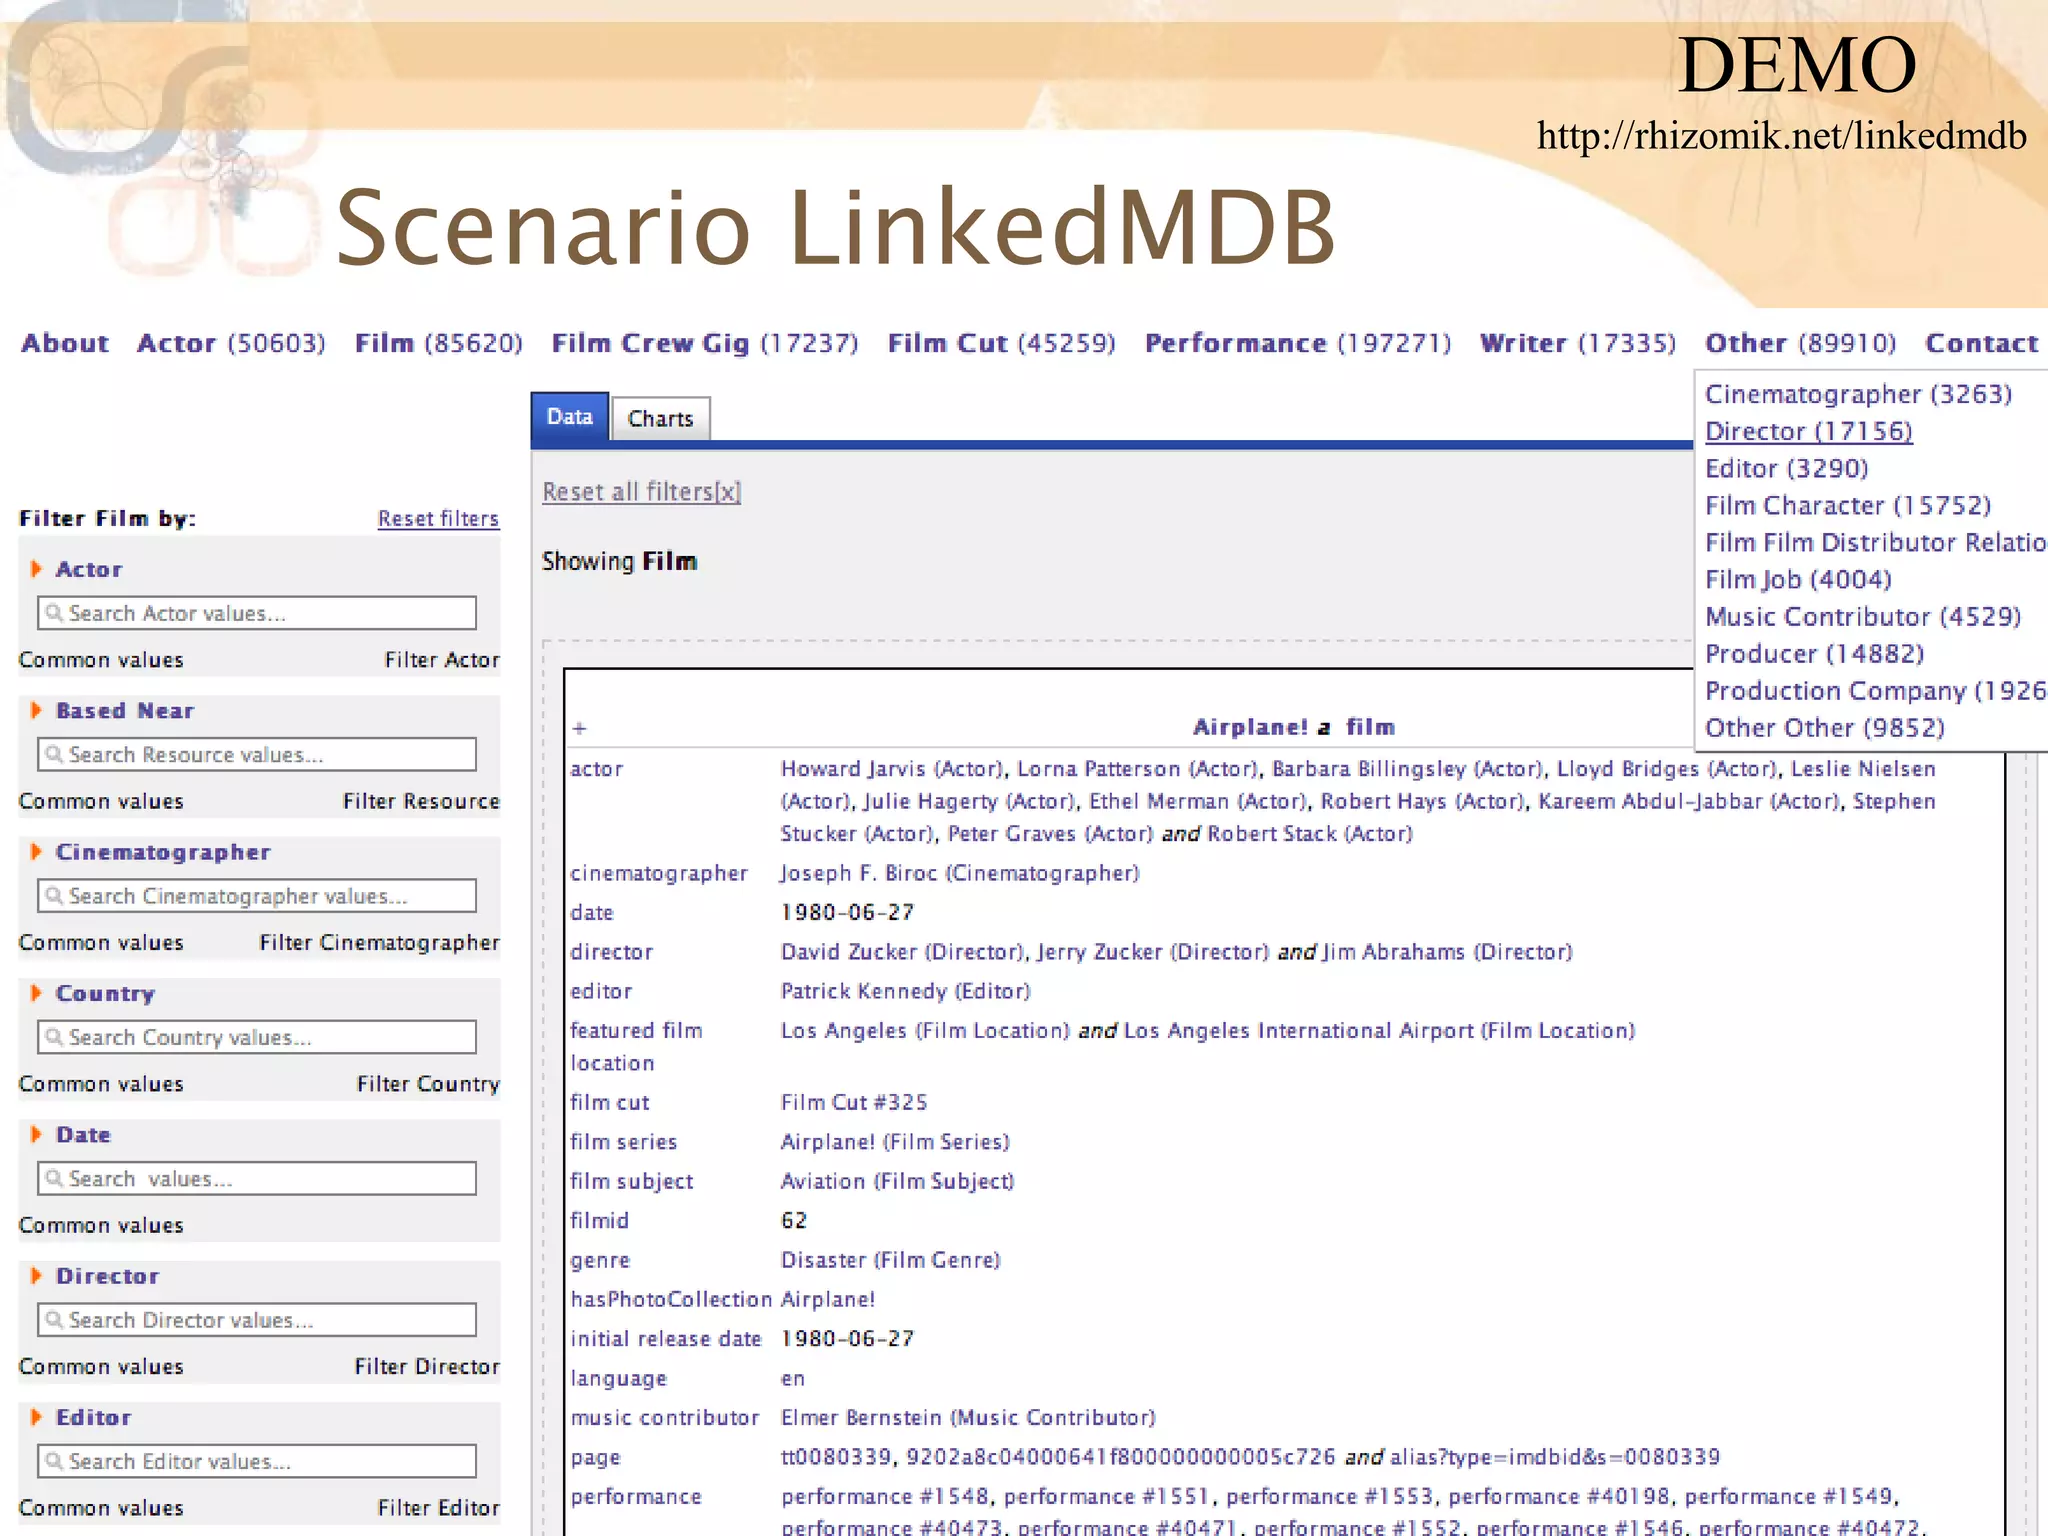Image resolution: width=2048 pixels, height=1536 pixels.
Task: Select Film Character (15752) in dropdown
Action: coord(1848,505)
